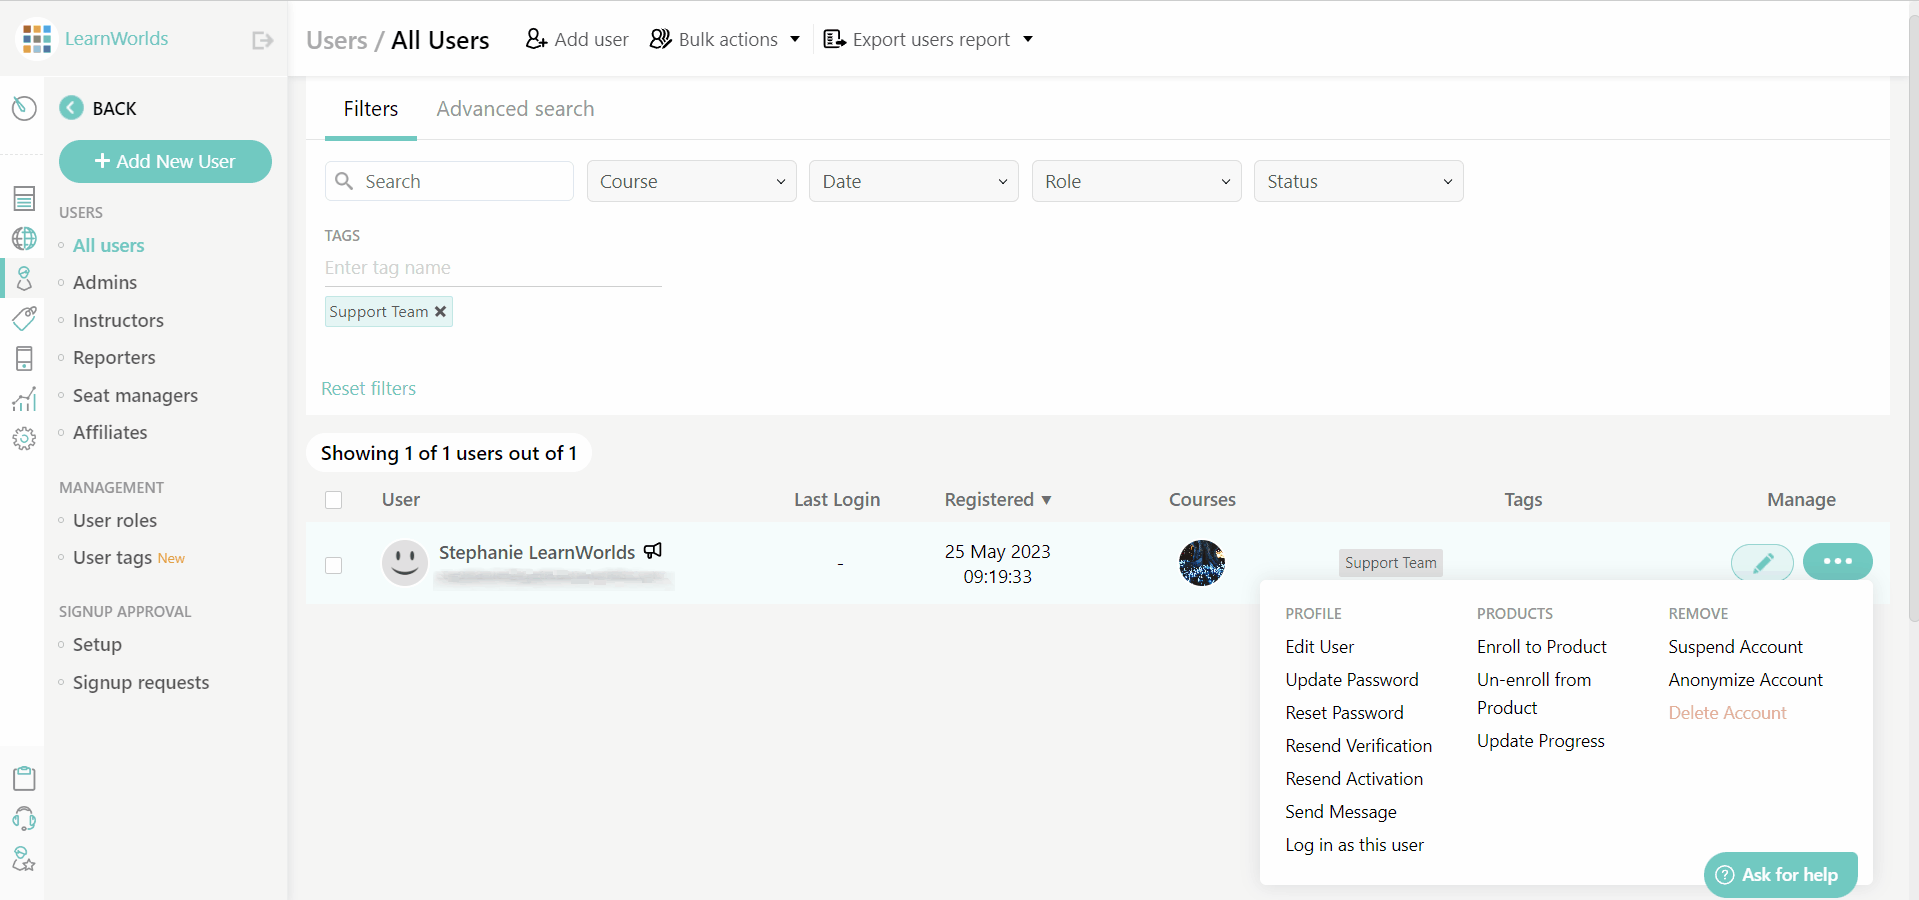The width and height of the screenshot is (1919, 900).
Task: Open the clipboard icon near bottom sidebar
Action: [24, 779]
